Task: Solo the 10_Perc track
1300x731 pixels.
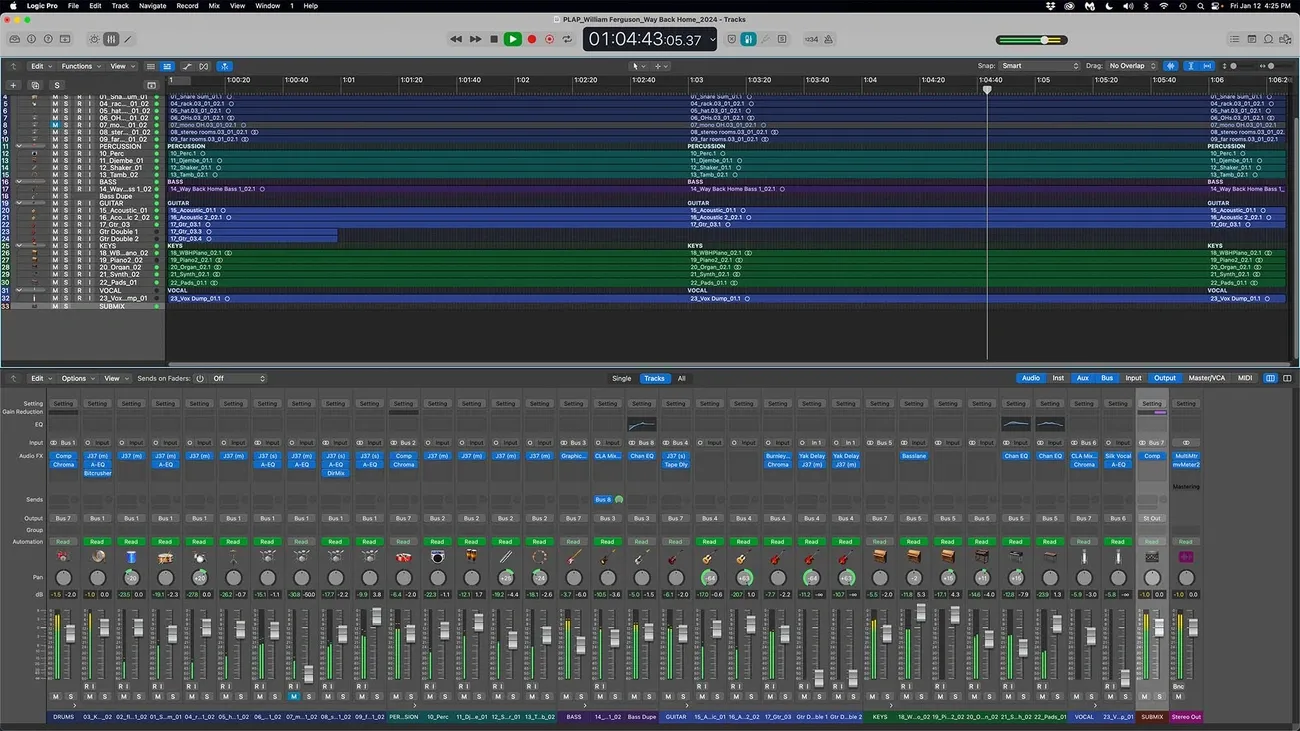Action: [x=66, y=152]
